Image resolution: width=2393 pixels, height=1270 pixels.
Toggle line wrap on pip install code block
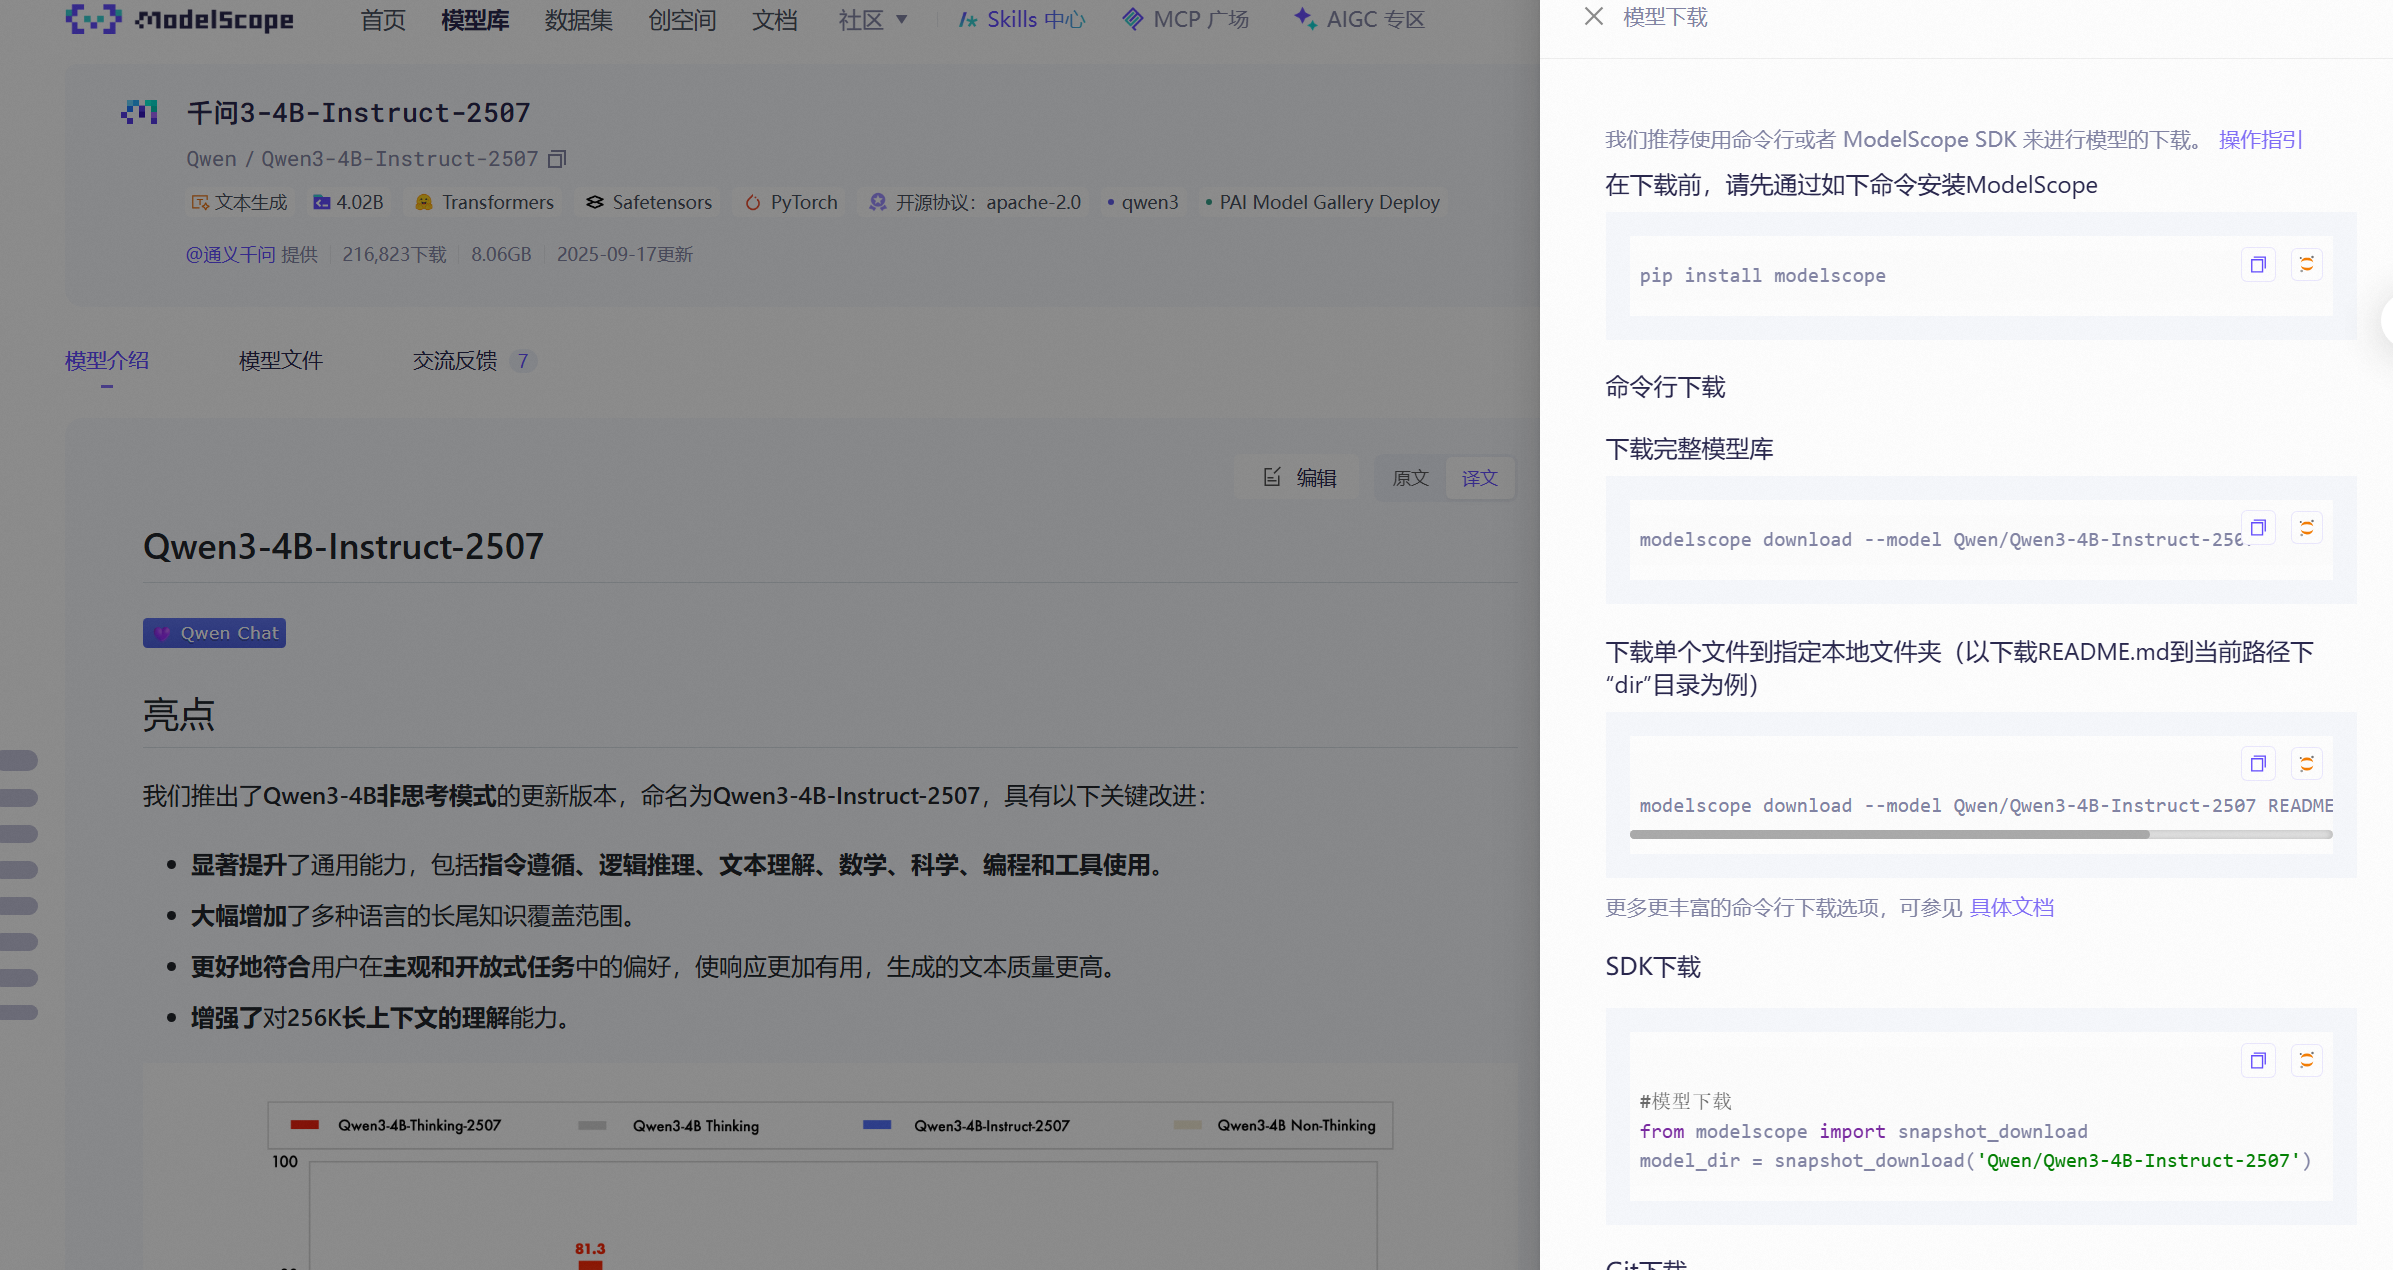pyautogui.click(x=2306, y=265)
